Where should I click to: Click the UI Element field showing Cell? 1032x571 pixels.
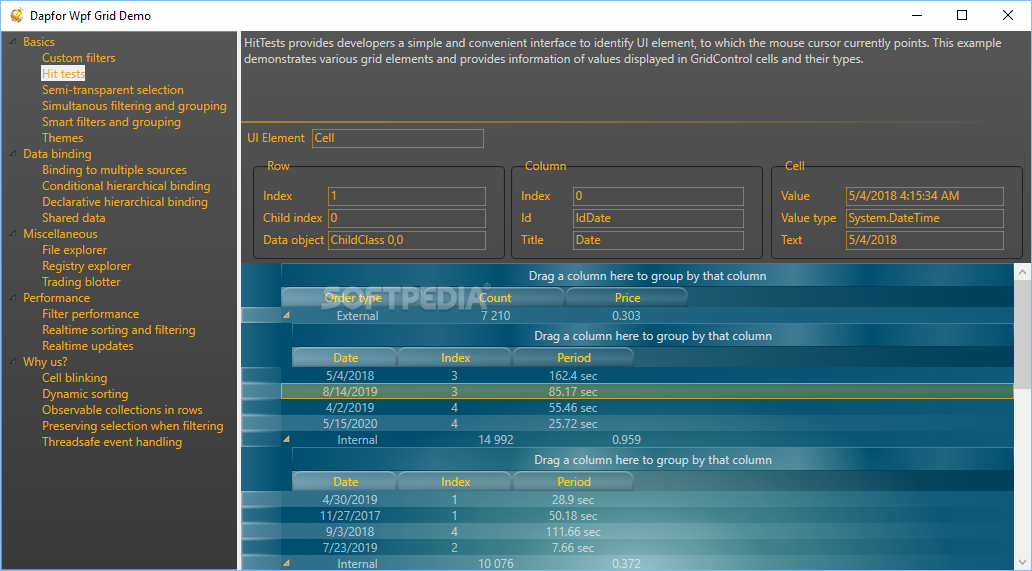[x=398, y=138]
